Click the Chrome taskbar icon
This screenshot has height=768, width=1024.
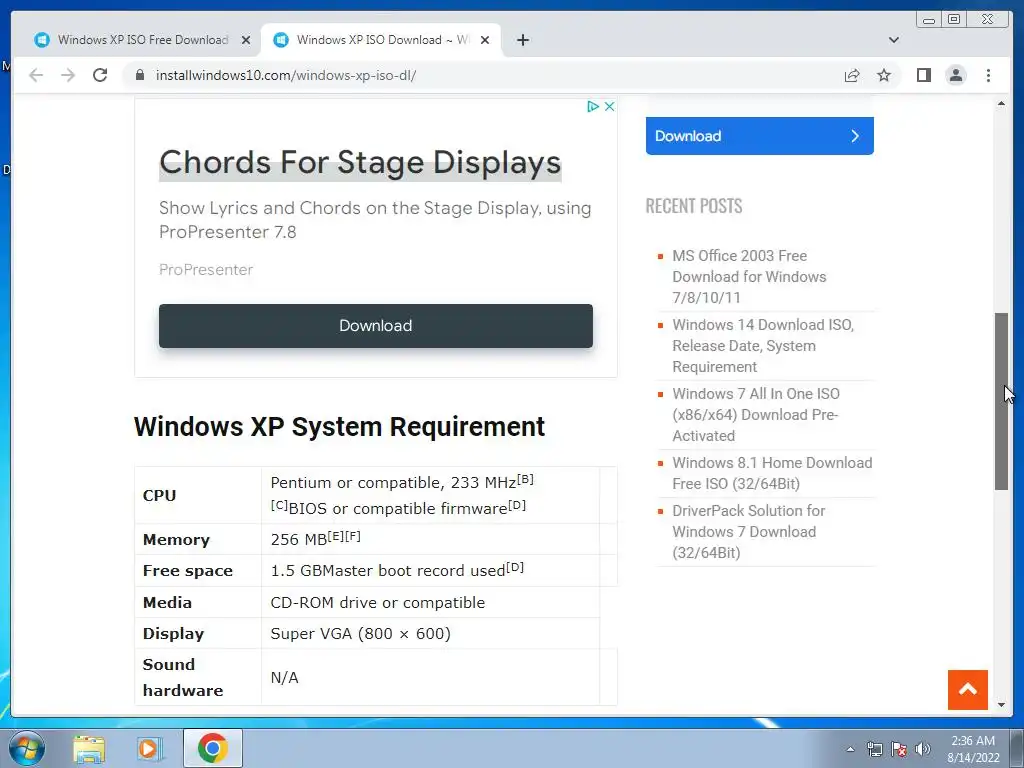[x=213, y=748]
